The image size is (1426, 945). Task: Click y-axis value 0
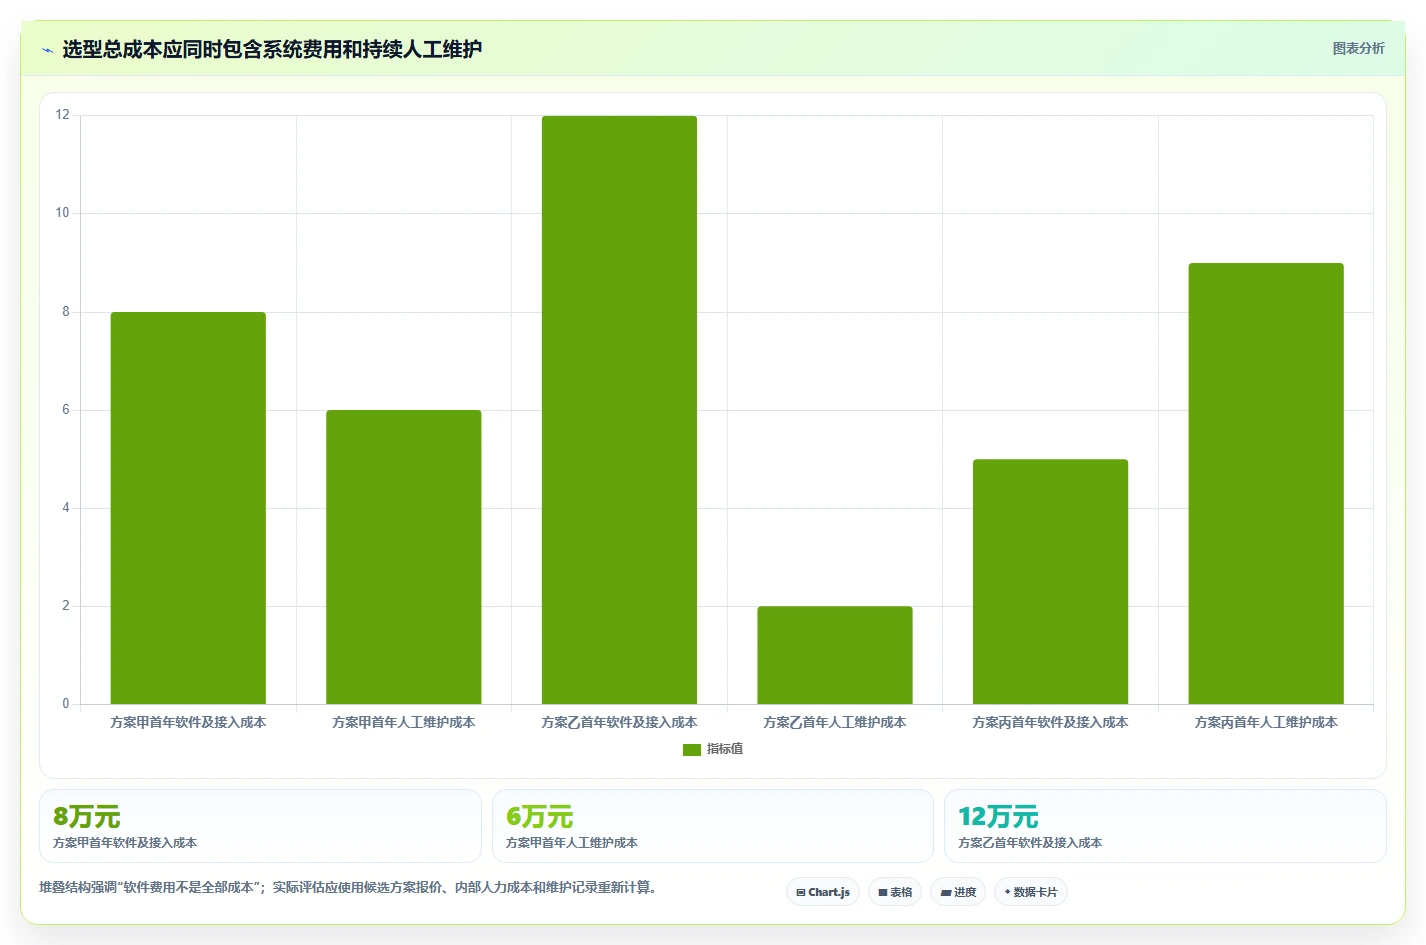[66, 704]
